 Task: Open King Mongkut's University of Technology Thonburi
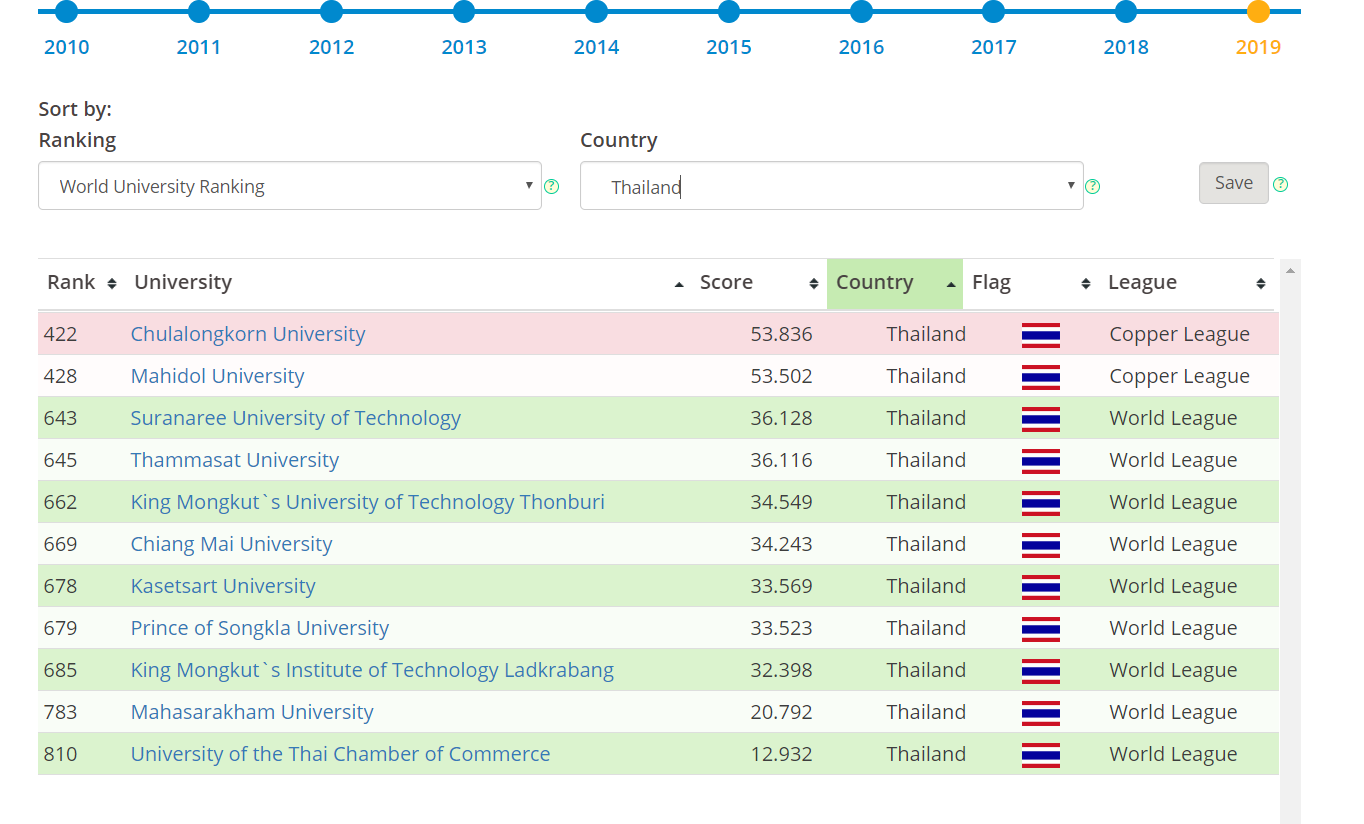click(x=368, y=502)
